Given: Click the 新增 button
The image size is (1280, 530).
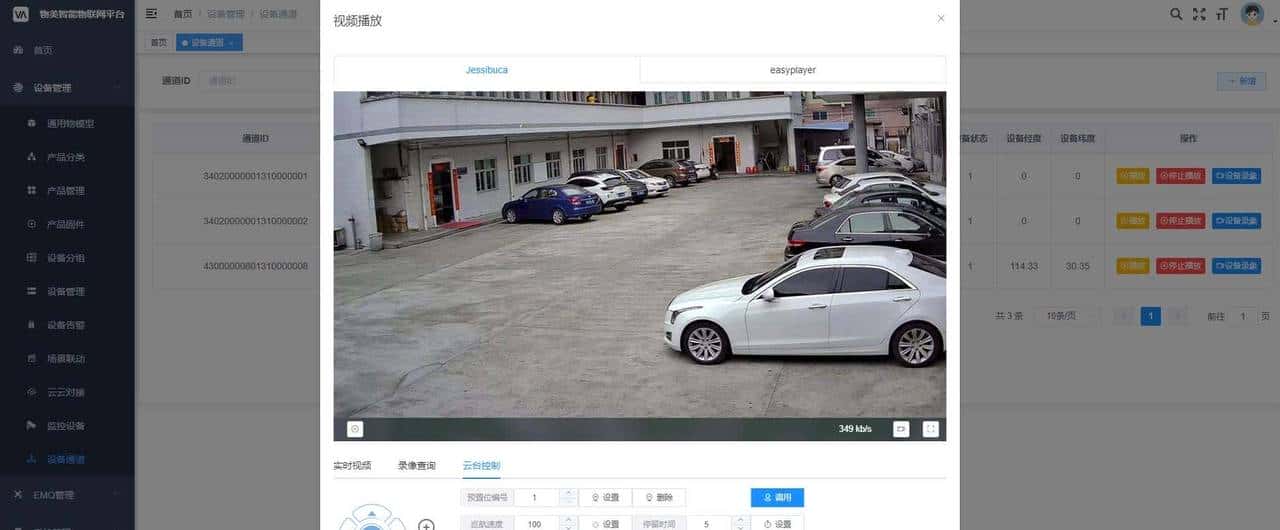Looking at the screenshot, I should (1241, 81).
